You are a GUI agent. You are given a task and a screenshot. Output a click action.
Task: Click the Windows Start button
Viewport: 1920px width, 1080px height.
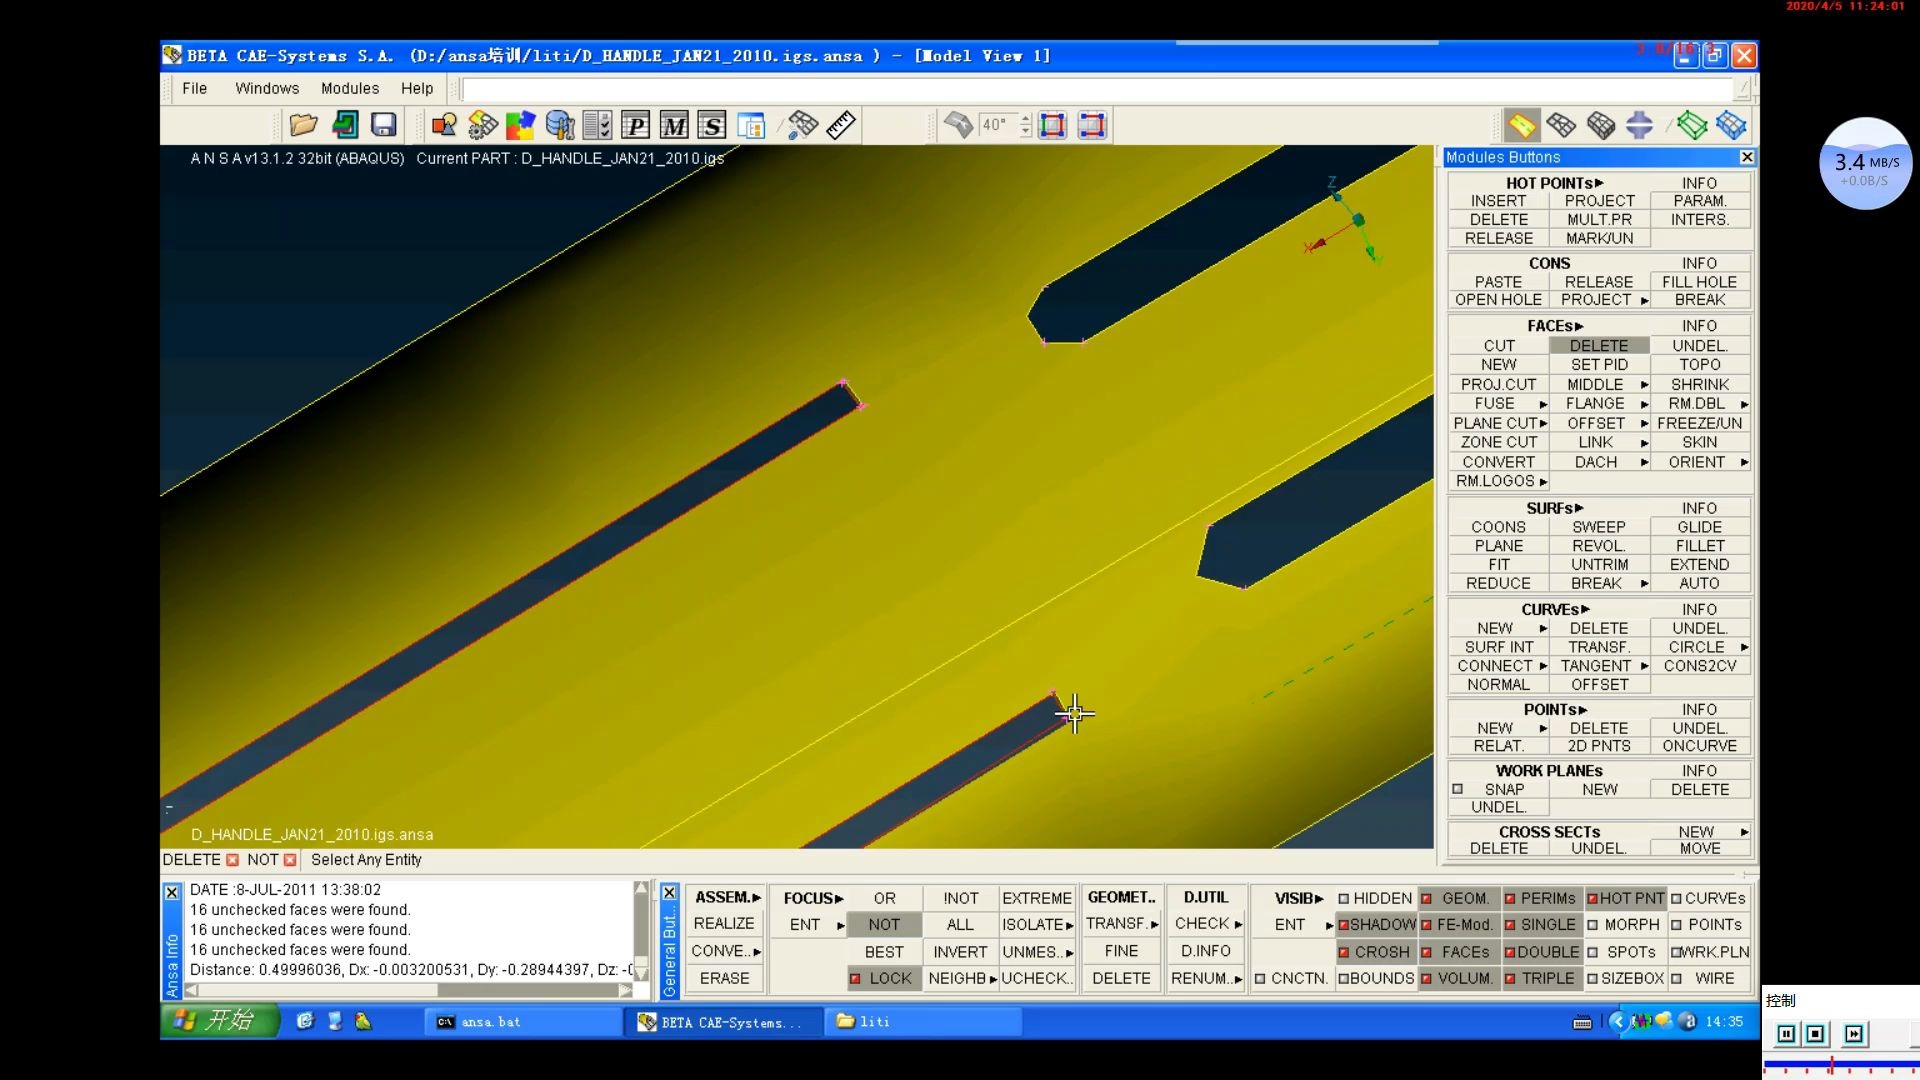tap(219, 1020)
